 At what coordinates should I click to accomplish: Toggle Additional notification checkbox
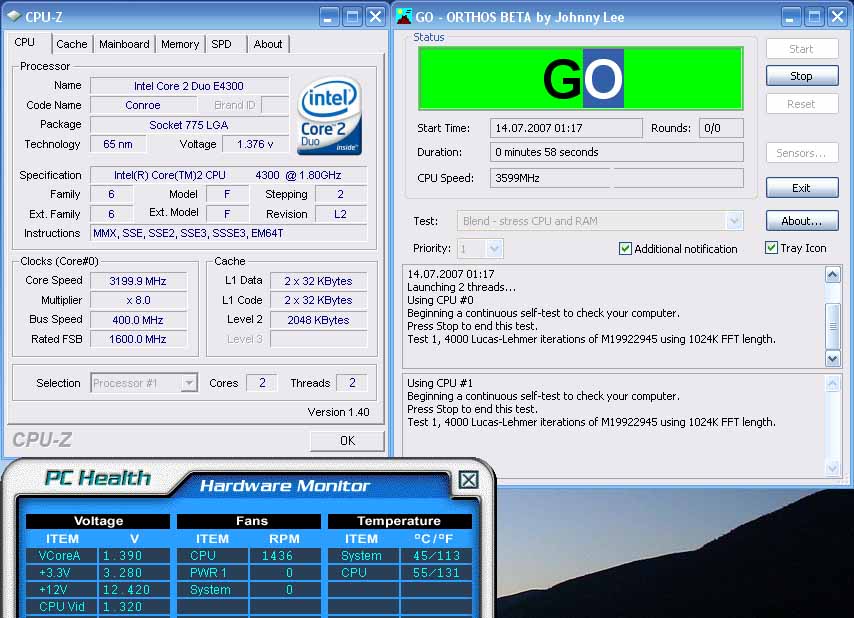625,249
